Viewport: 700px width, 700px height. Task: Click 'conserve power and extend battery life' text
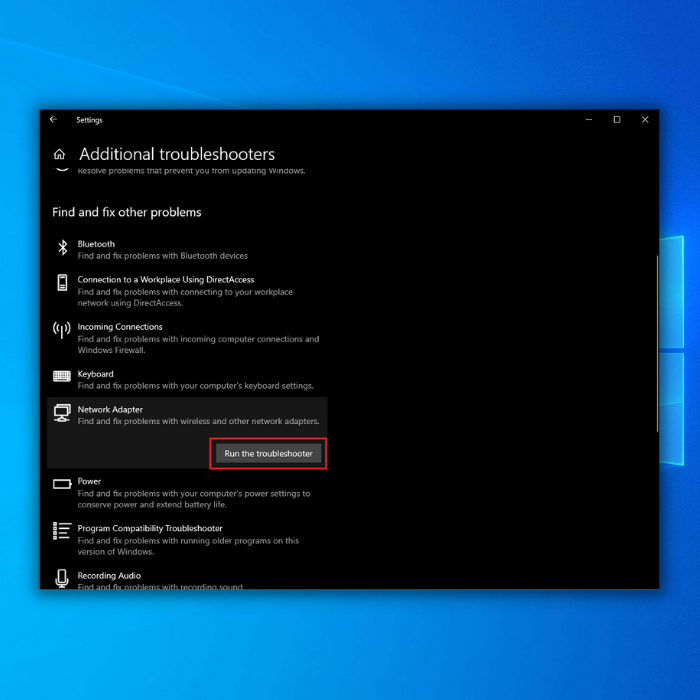[194, 499]
